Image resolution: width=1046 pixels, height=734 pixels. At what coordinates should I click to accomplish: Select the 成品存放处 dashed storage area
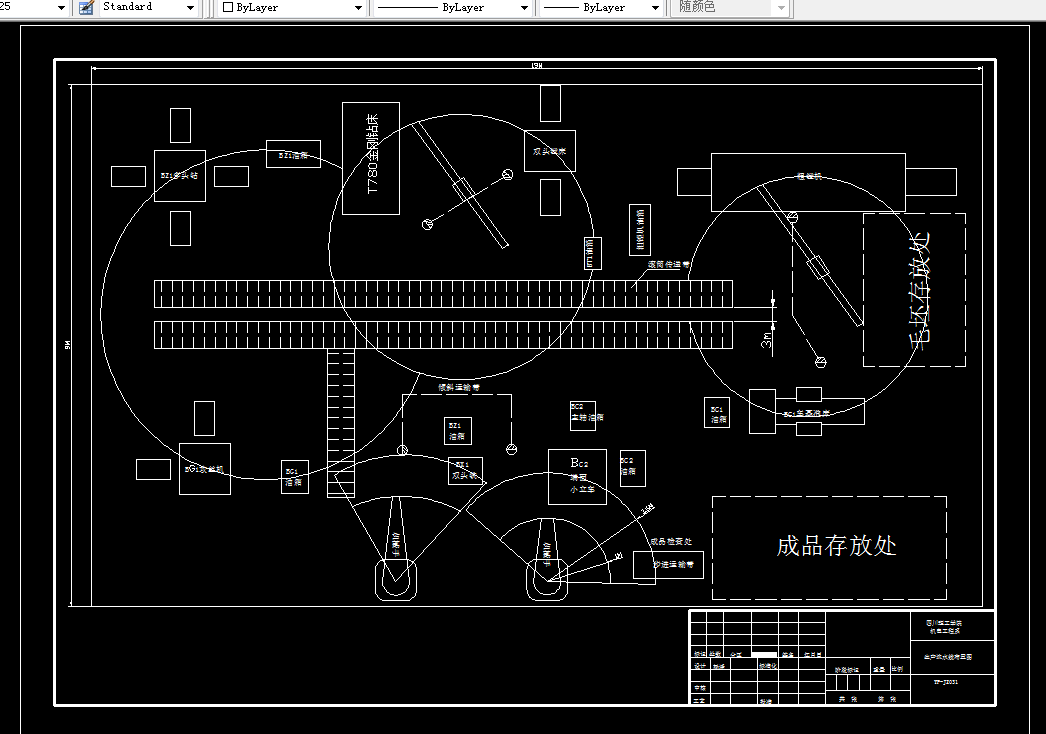[829, 548]
